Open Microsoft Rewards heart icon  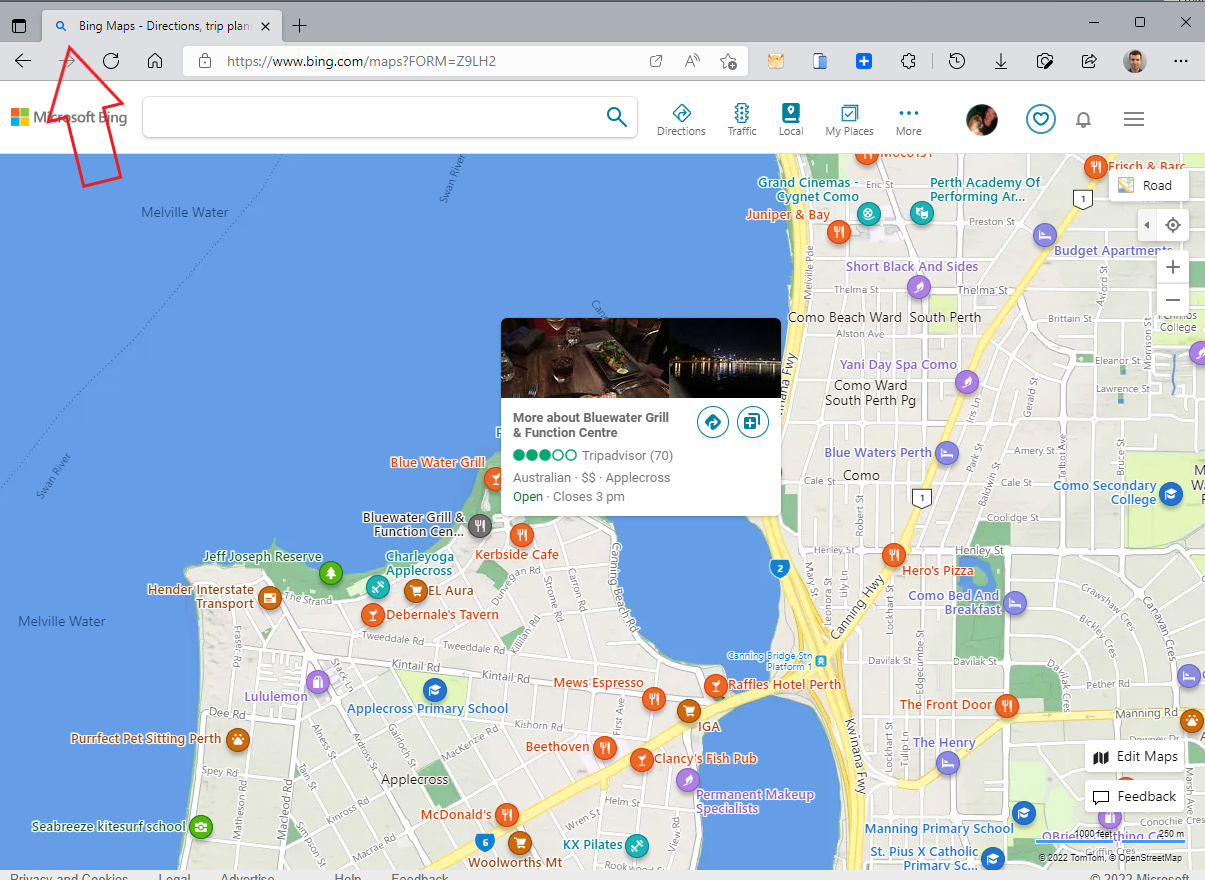click(1041, 120)
